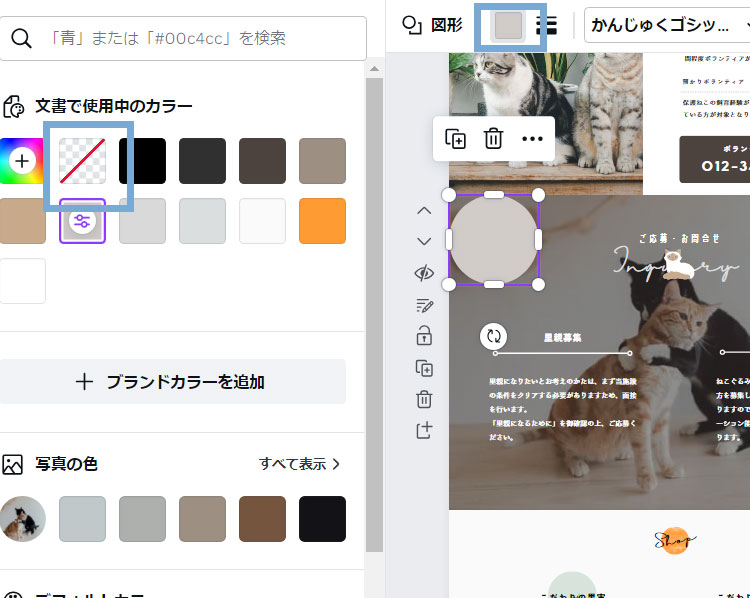The image size is (750, 598).
Task: Open the more options three-dot menu
Action: [532, 139]
